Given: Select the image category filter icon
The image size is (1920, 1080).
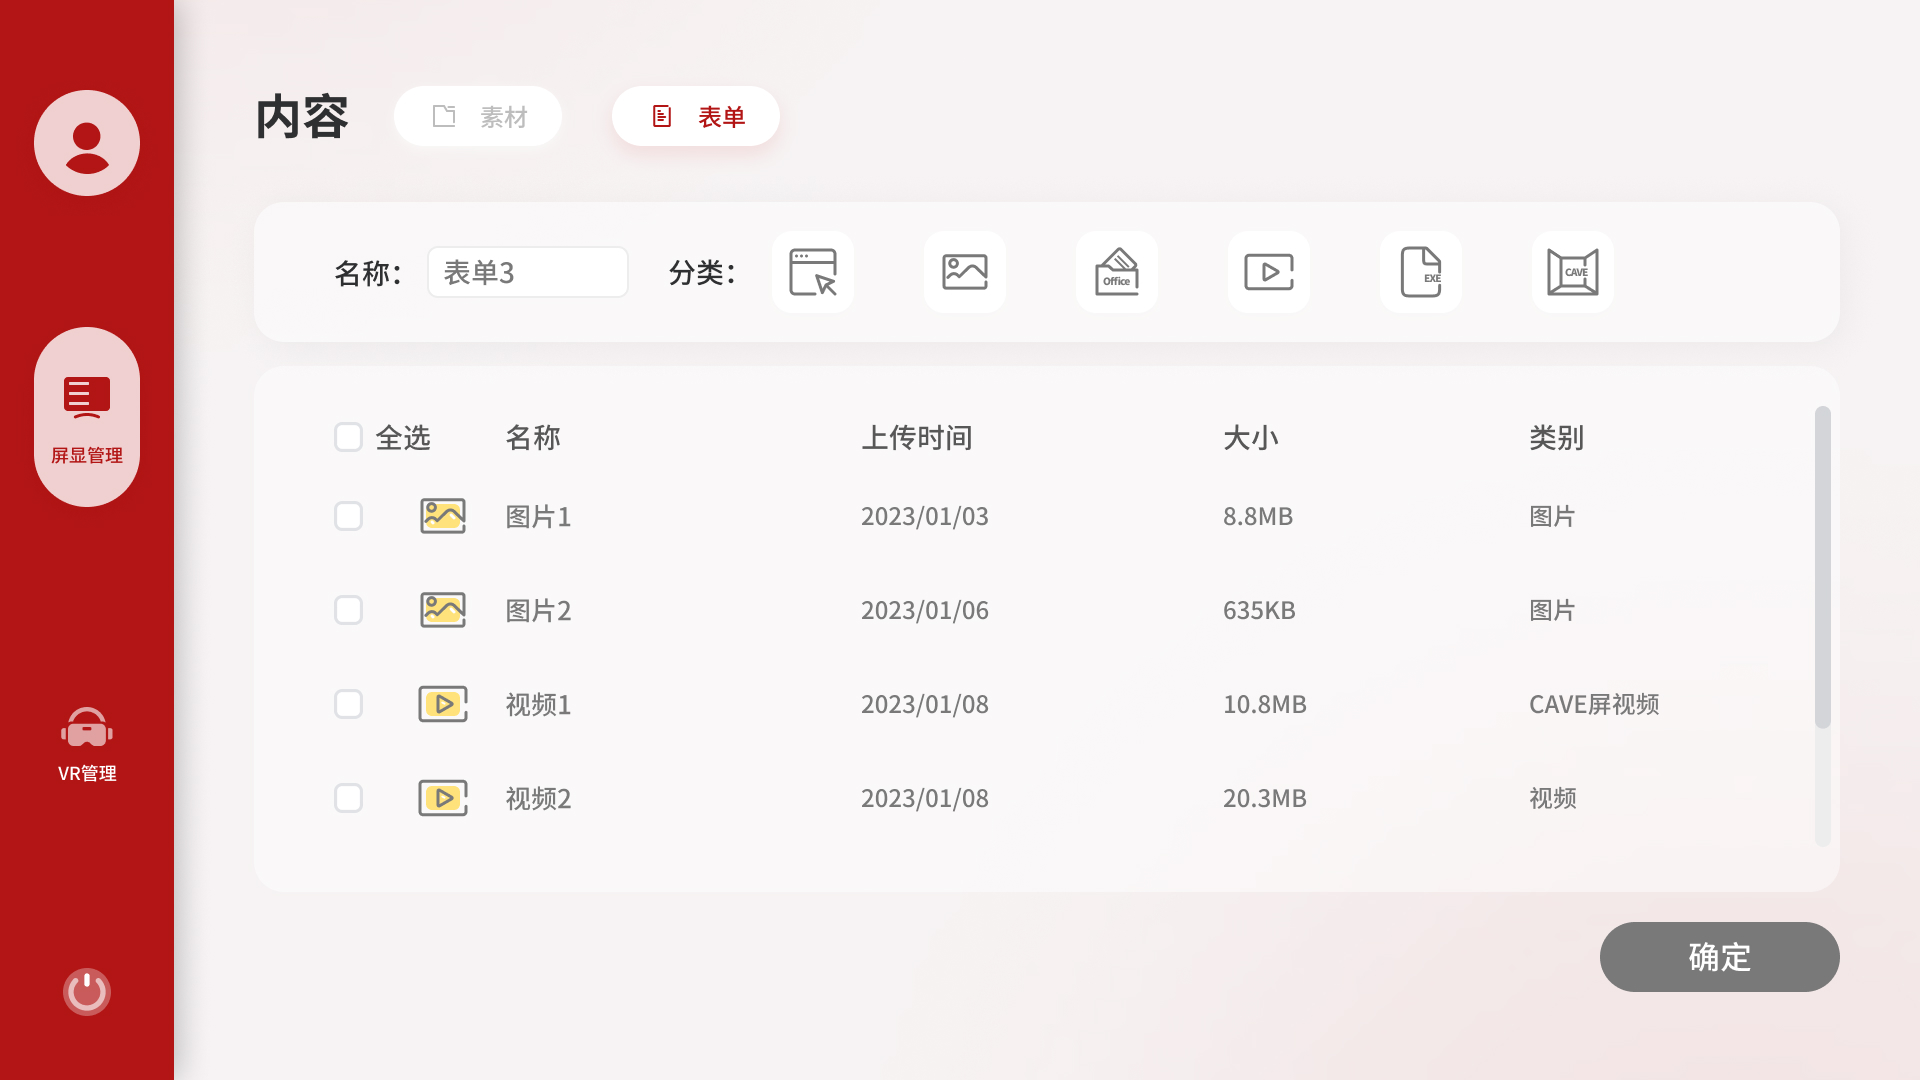Looking at the screenshot, I should click(964, 271).
